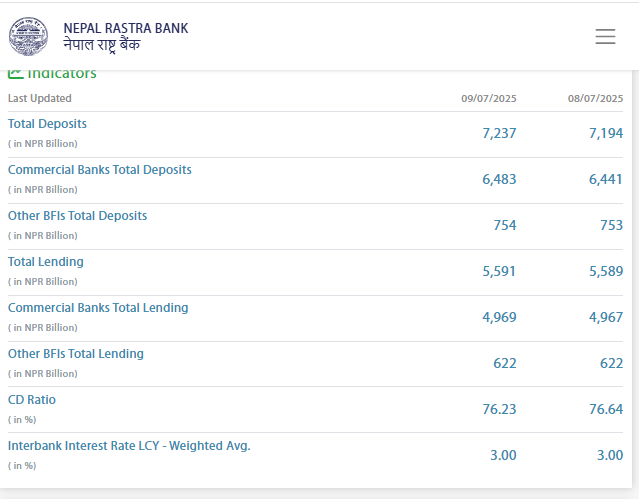The width and height of the screenshot is (639, 499).
Task: Open Commercial Banks Total Lending link
Action: point(98,308)
